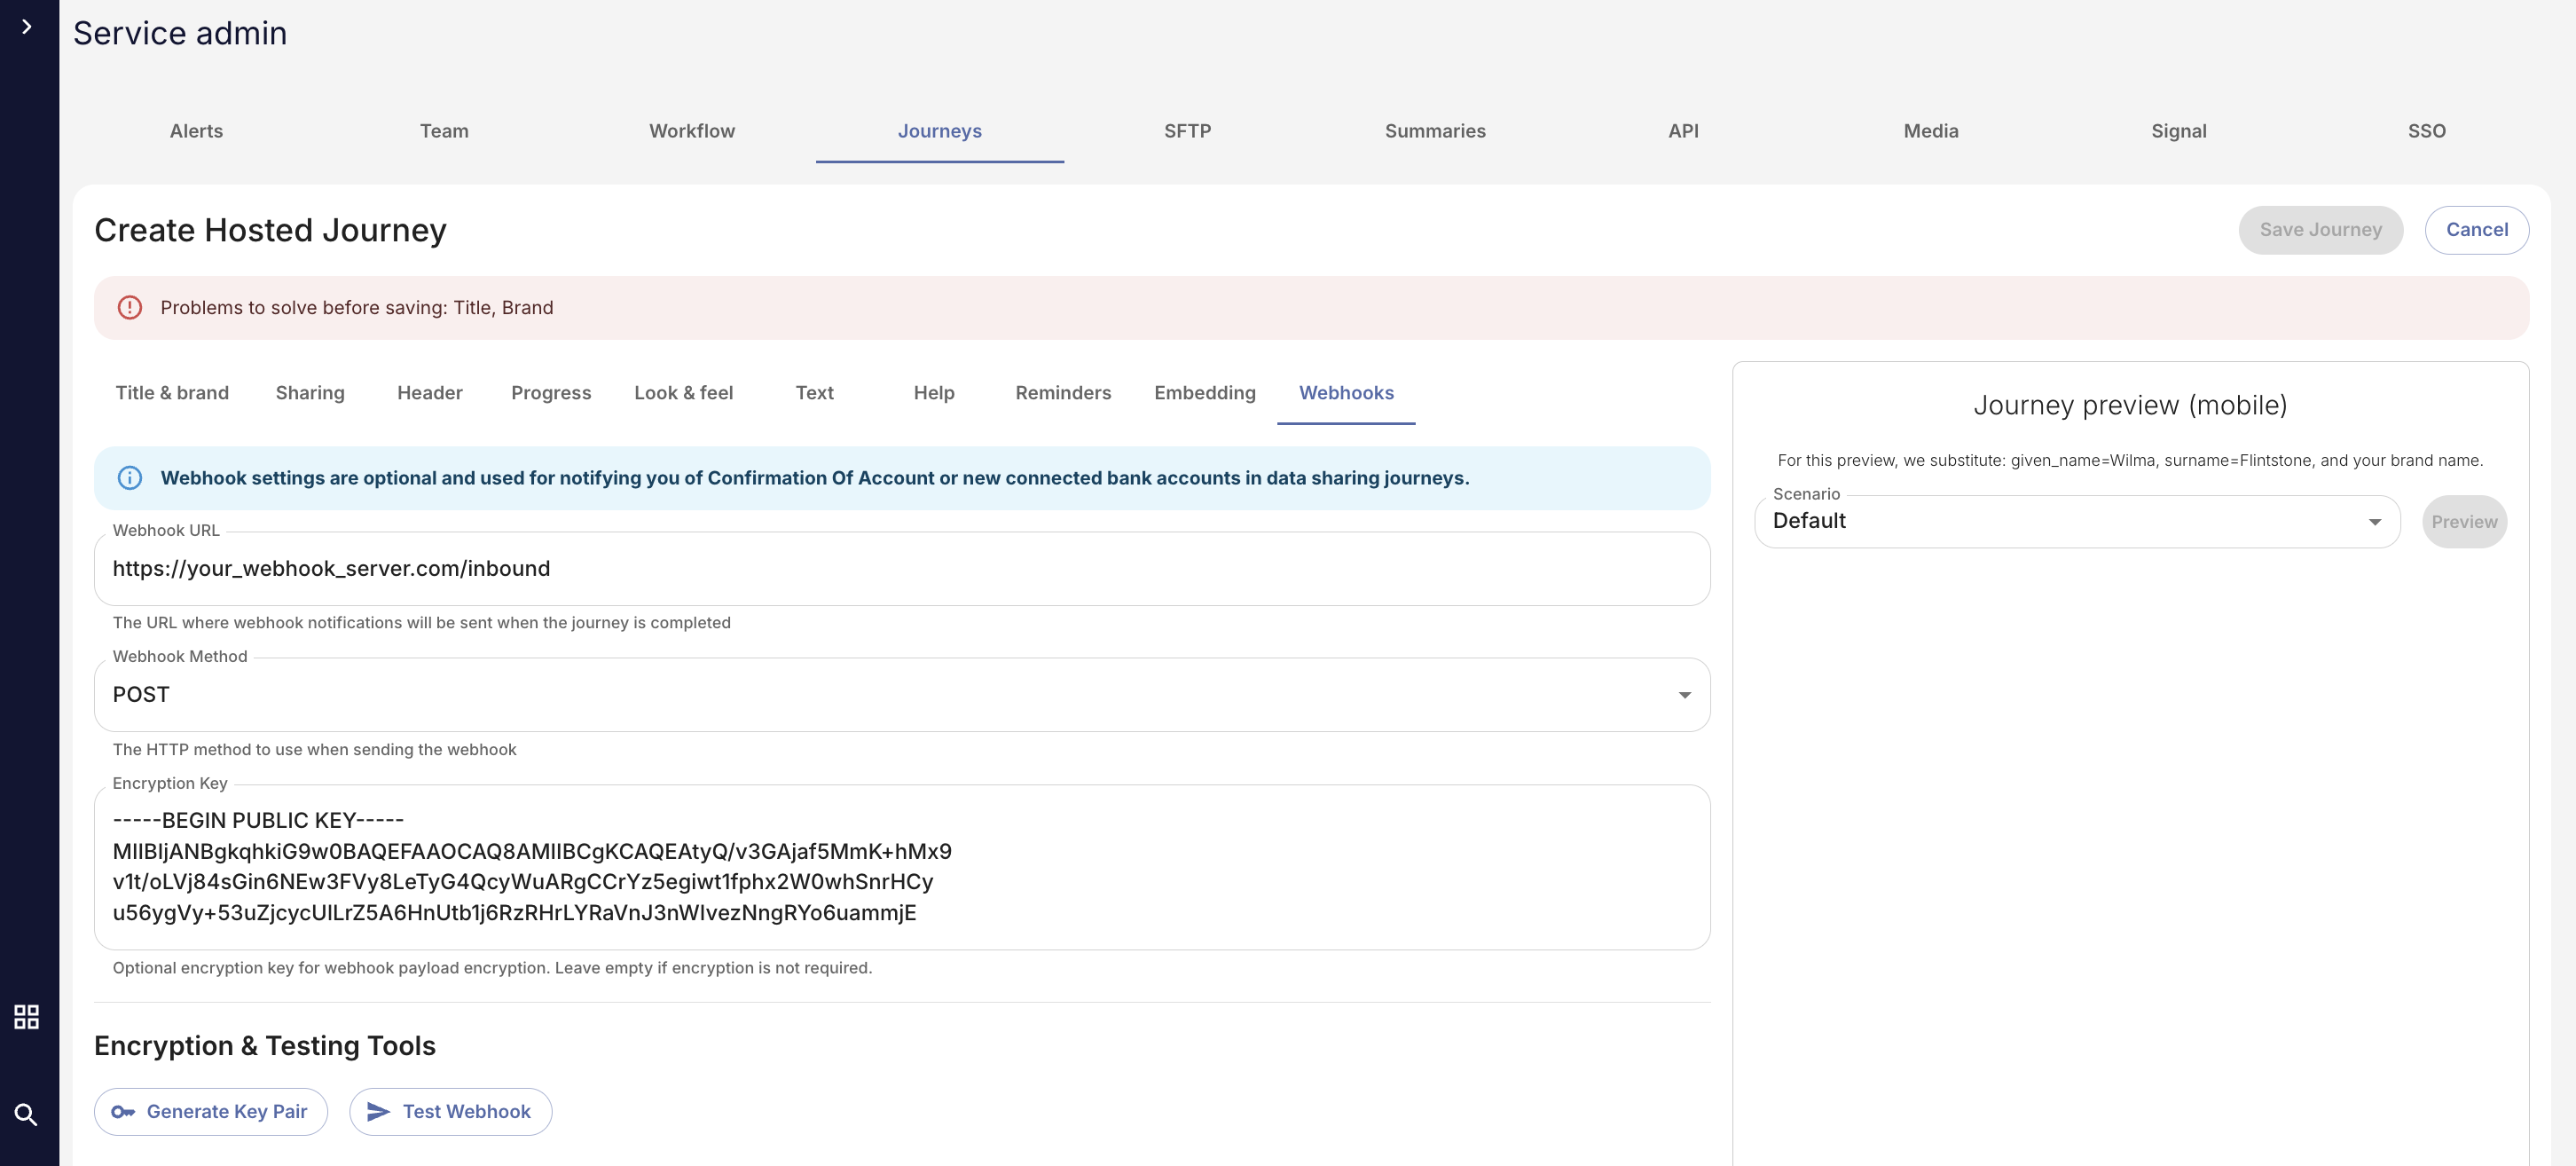Click into the Webhook URL field
This screenshot has height=1166, width=2576.
[x=900, y=569]
